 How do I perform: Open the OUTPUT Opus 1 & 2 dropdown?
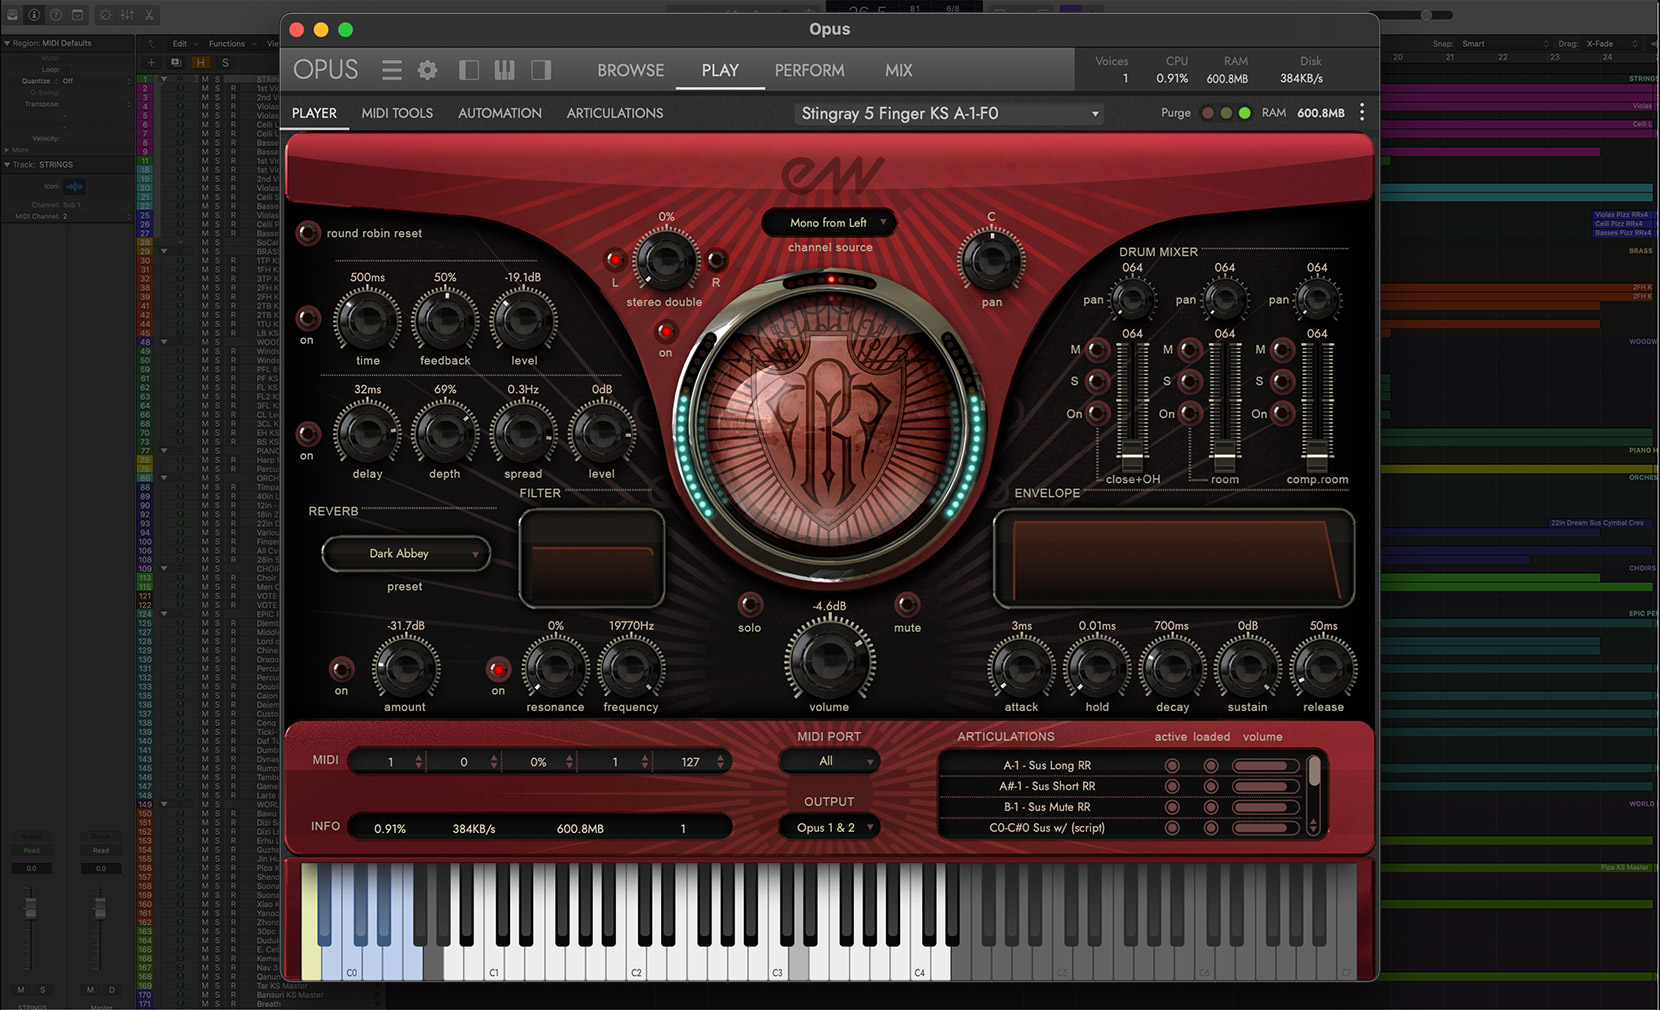click(x=829, y=828)
